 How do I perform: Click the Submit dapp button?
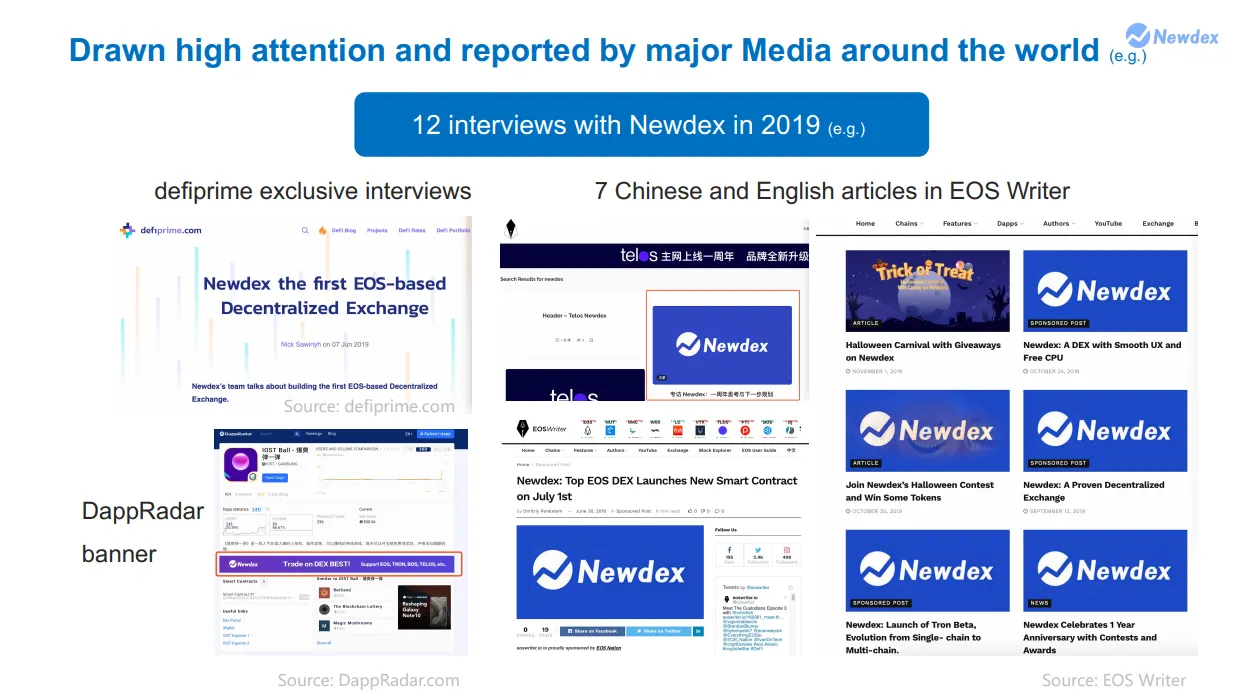click(436, 434)
